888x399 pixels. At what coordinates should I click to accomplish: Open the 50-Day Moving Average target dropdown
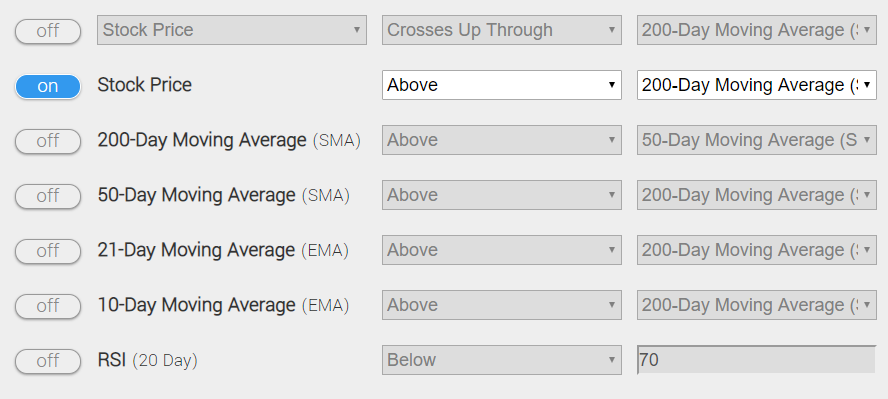click(x=757, y=140)
